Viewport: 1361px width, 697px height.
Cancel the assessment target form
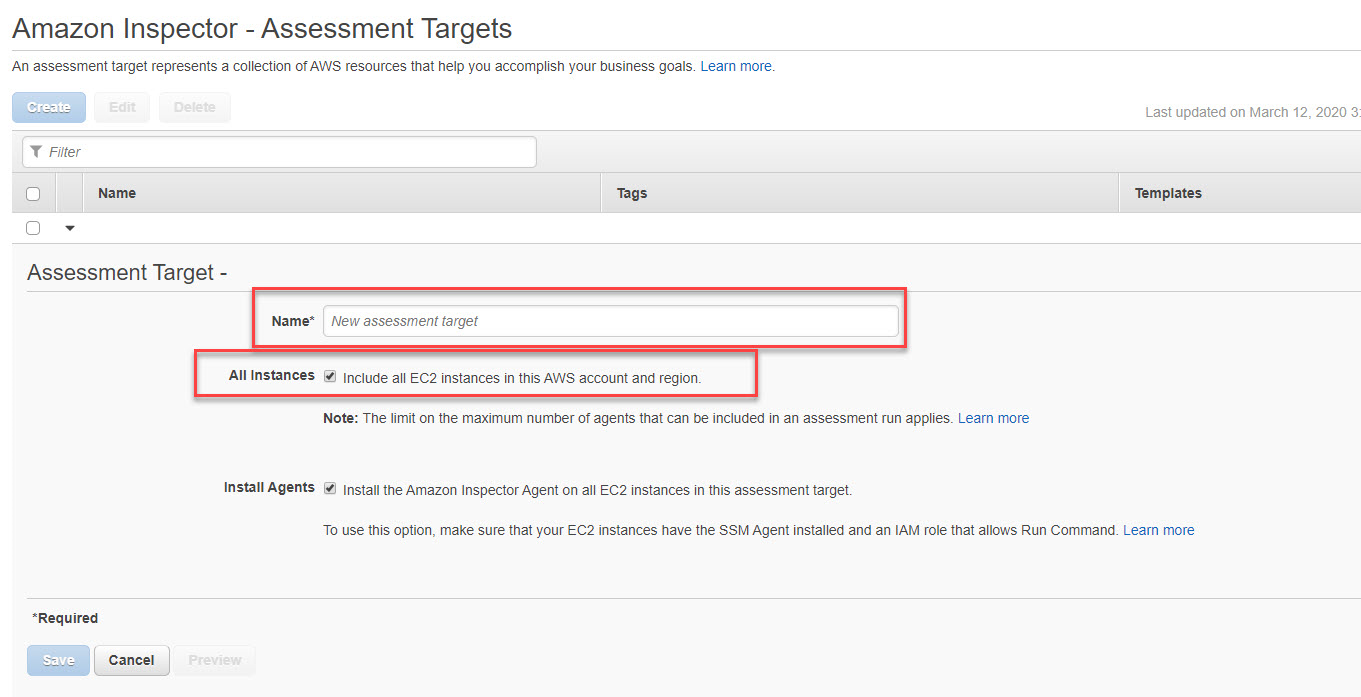click(x=131, y=660)
